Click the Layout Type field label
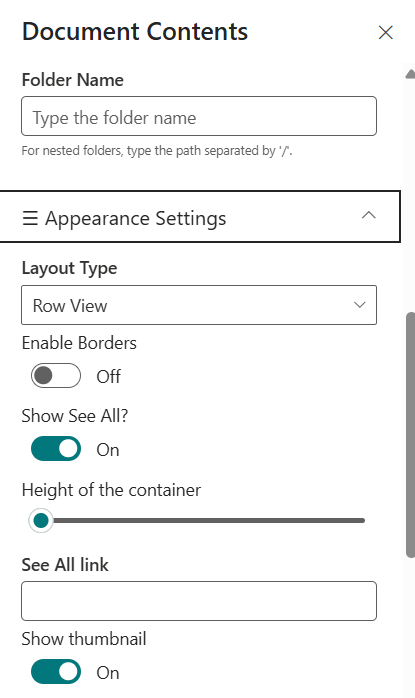 pyautogui.click(x=69, y=268)
